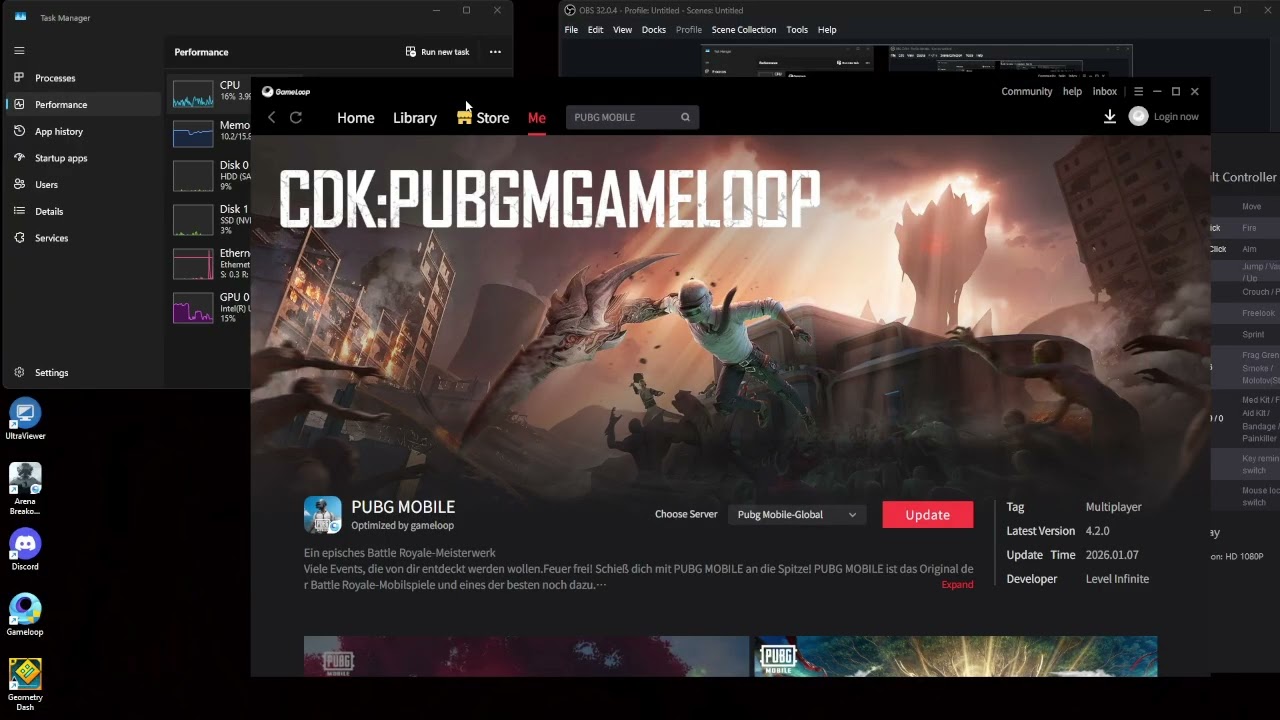
Task: Open OBS Help menu
Action: (827, 30)
